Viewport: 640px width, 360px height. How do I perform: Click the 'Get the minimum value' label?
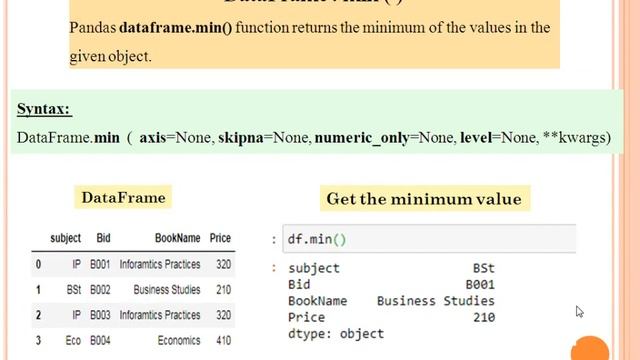tap(424, 199)
